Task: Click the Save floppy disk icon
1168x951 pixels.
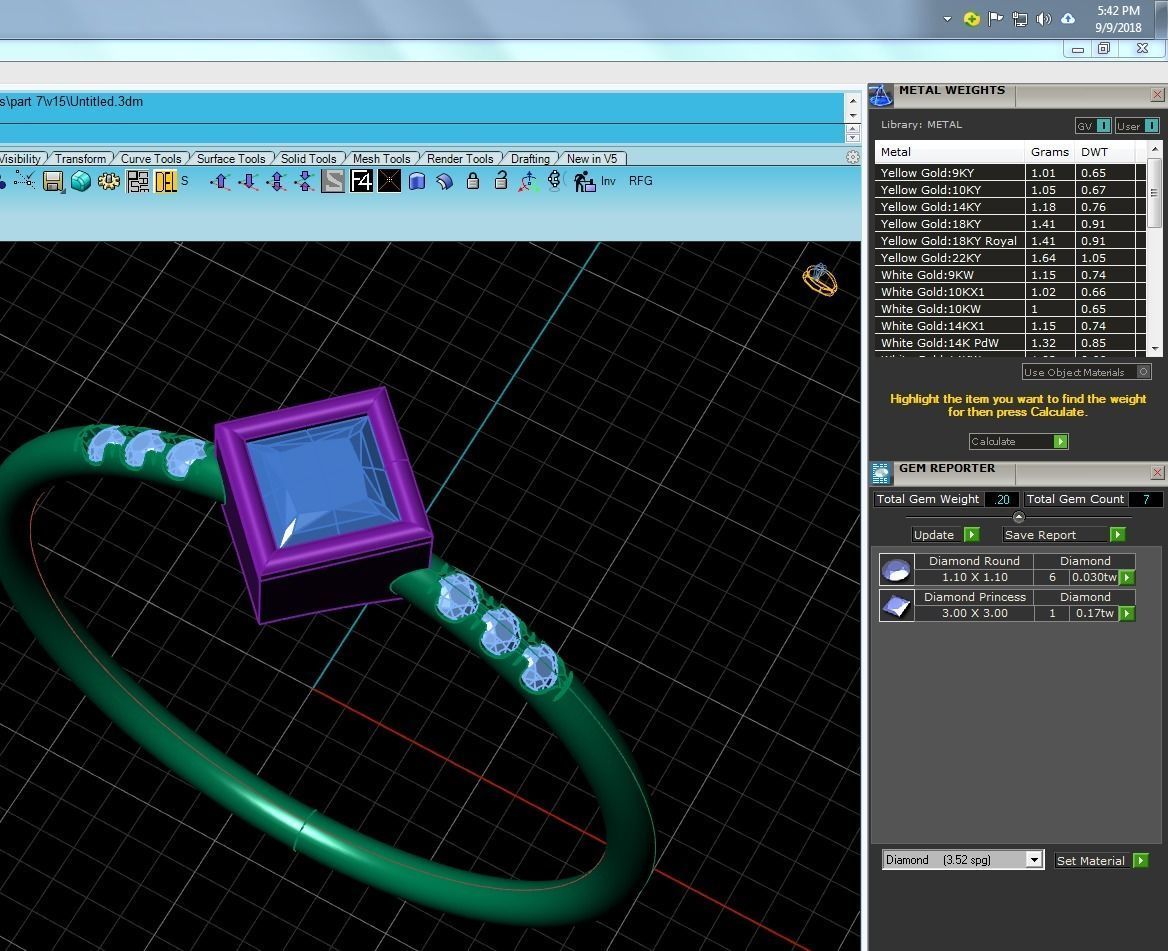Action: [x=53, y=181]
